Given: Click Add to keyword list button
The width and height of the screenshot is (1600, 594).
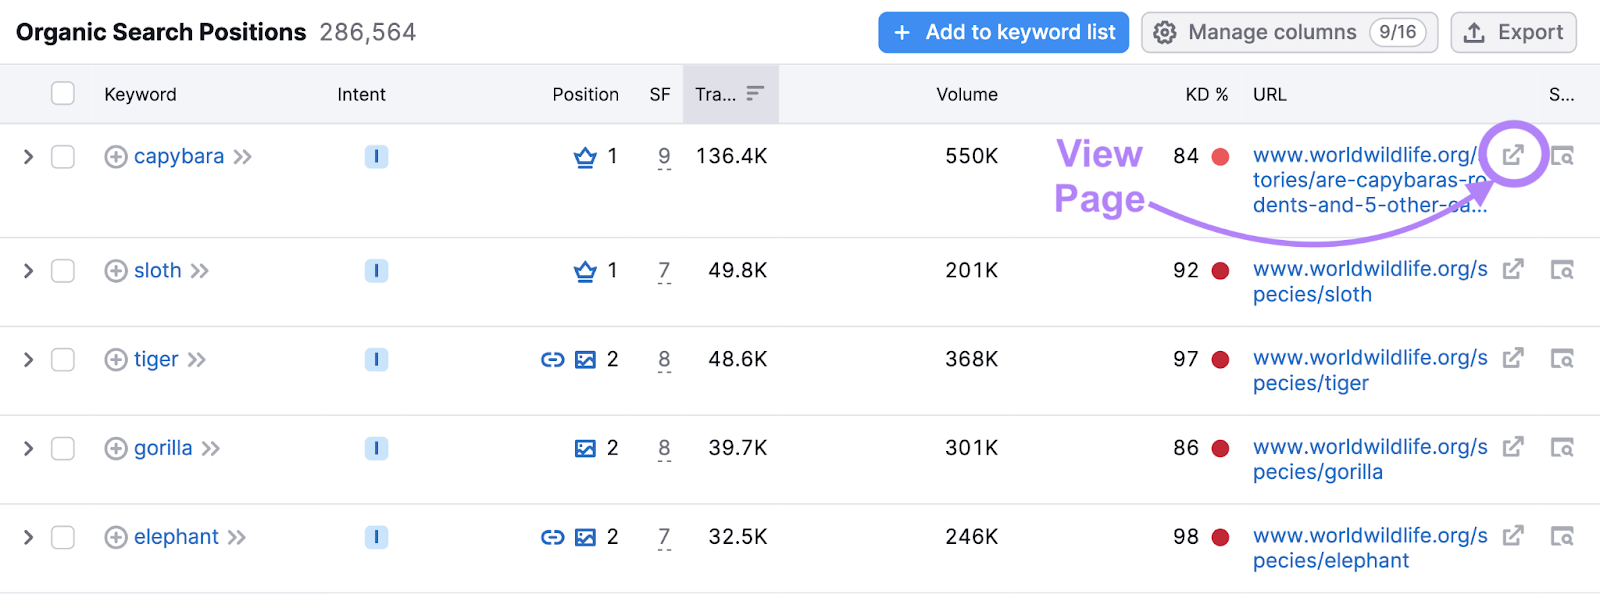Looking at the screenshot, I should click(x=1003, y=32).
